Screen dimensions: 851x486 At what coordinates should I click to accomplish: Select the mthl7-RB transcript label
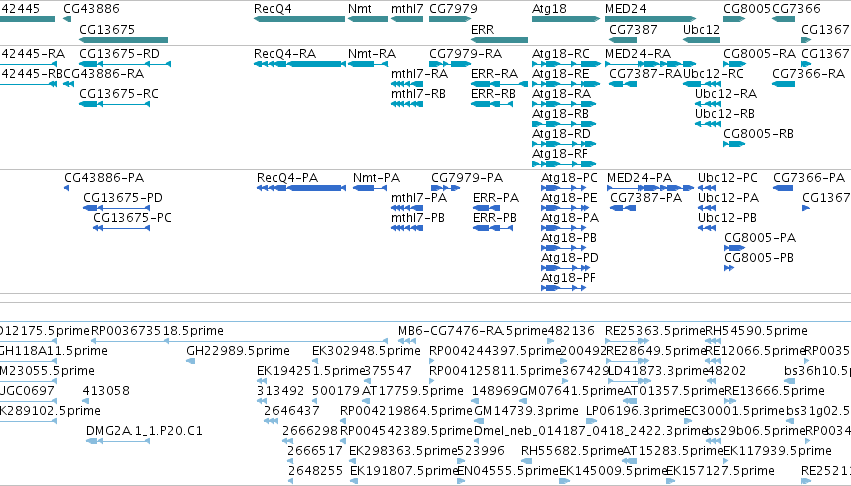pyautogui.click(x=418, y=94)
